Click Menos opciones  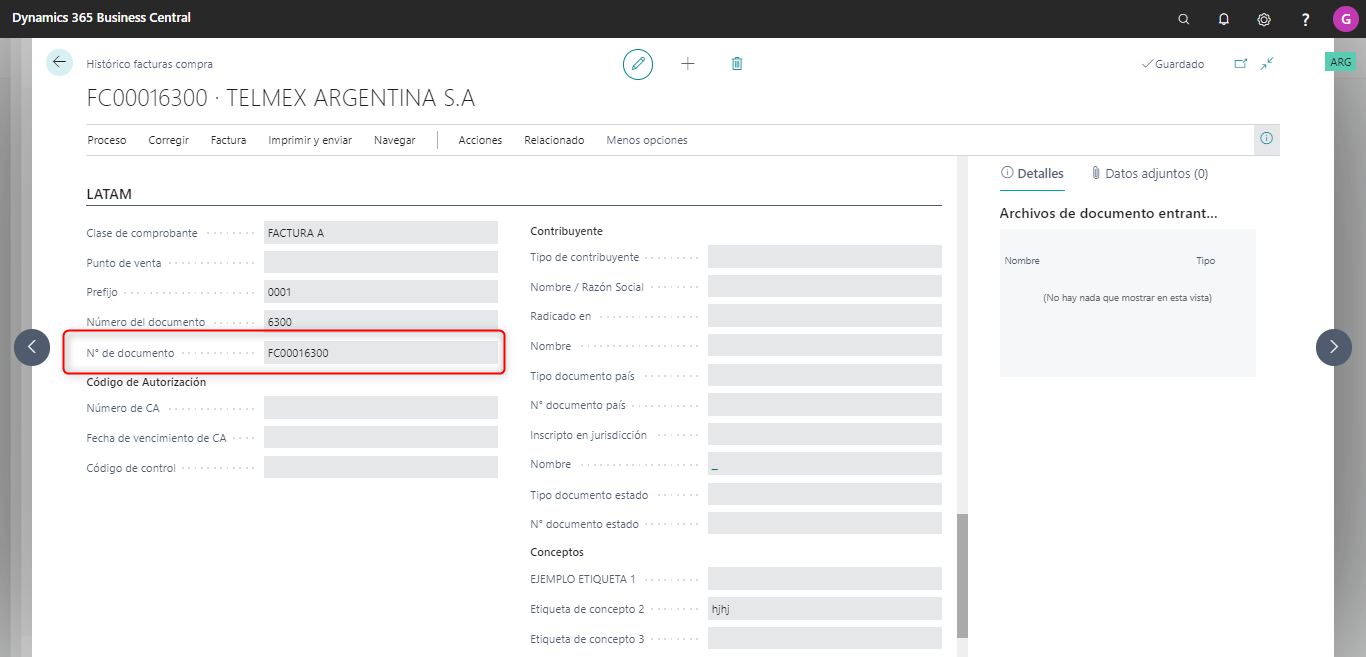coord(647,140)
